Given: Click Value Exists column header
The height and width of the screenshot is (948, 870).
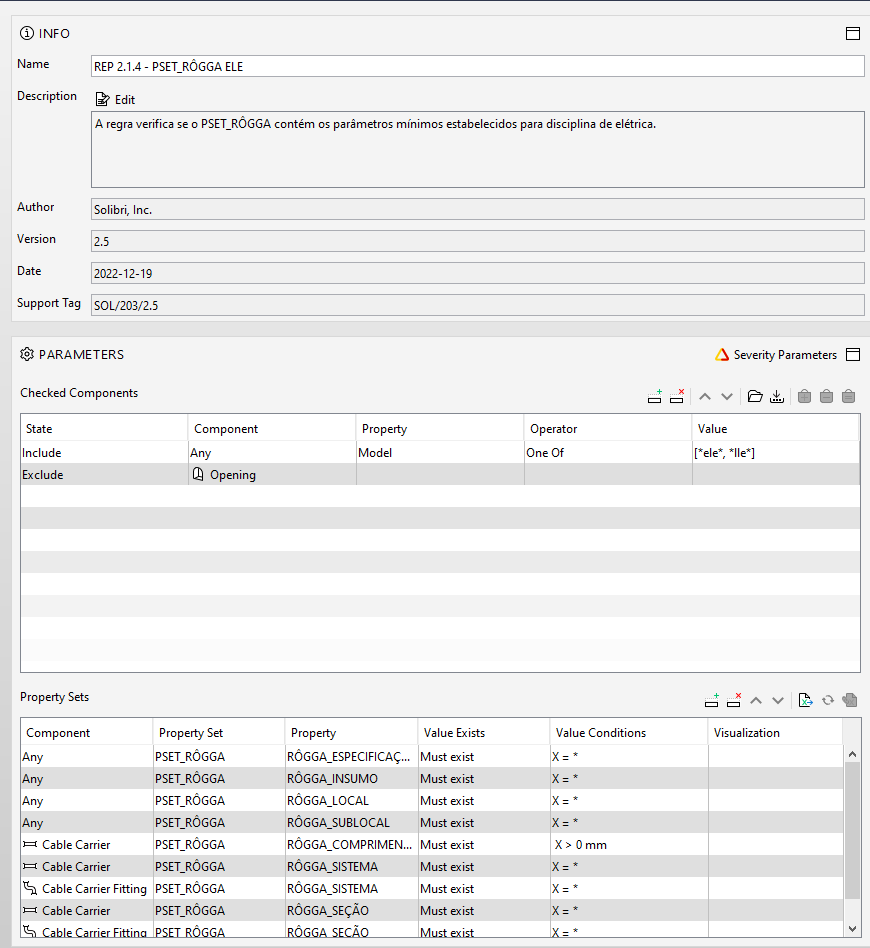Looking at the screenshot, I should [484, 733].
